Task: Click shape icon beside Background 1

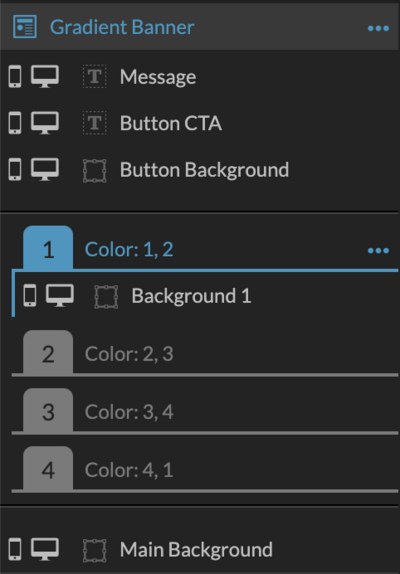Action: coord(106,297)
